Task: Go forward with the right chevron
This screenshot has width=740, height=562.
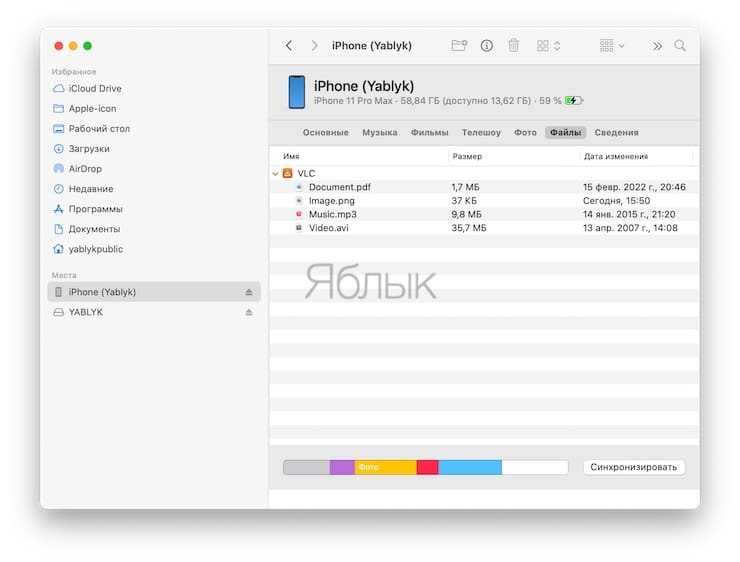Action: pos(314,46)
